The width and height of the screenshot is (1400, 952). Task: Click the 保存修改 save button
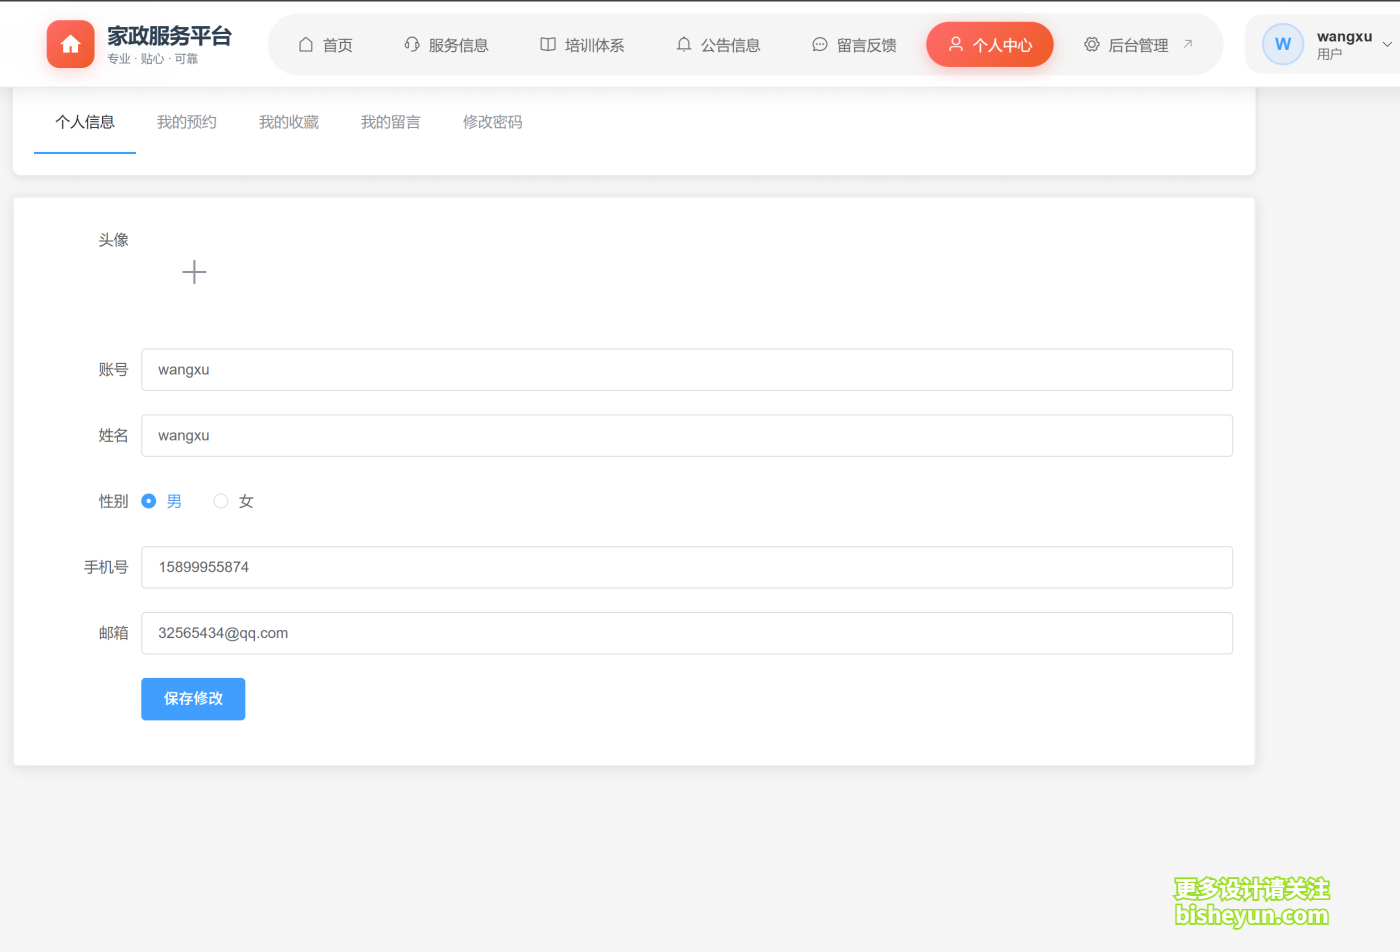[192, 699]
